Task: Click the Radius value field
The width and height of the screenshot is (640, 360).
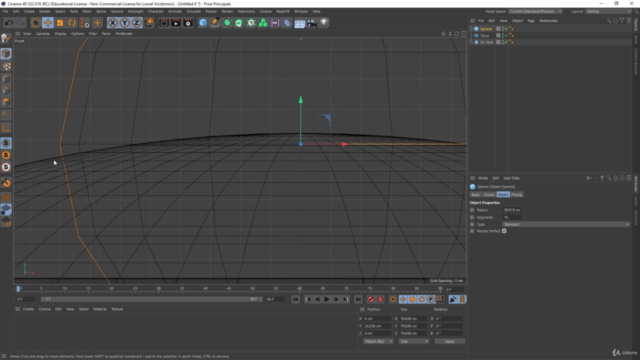Action: [512, 210]
